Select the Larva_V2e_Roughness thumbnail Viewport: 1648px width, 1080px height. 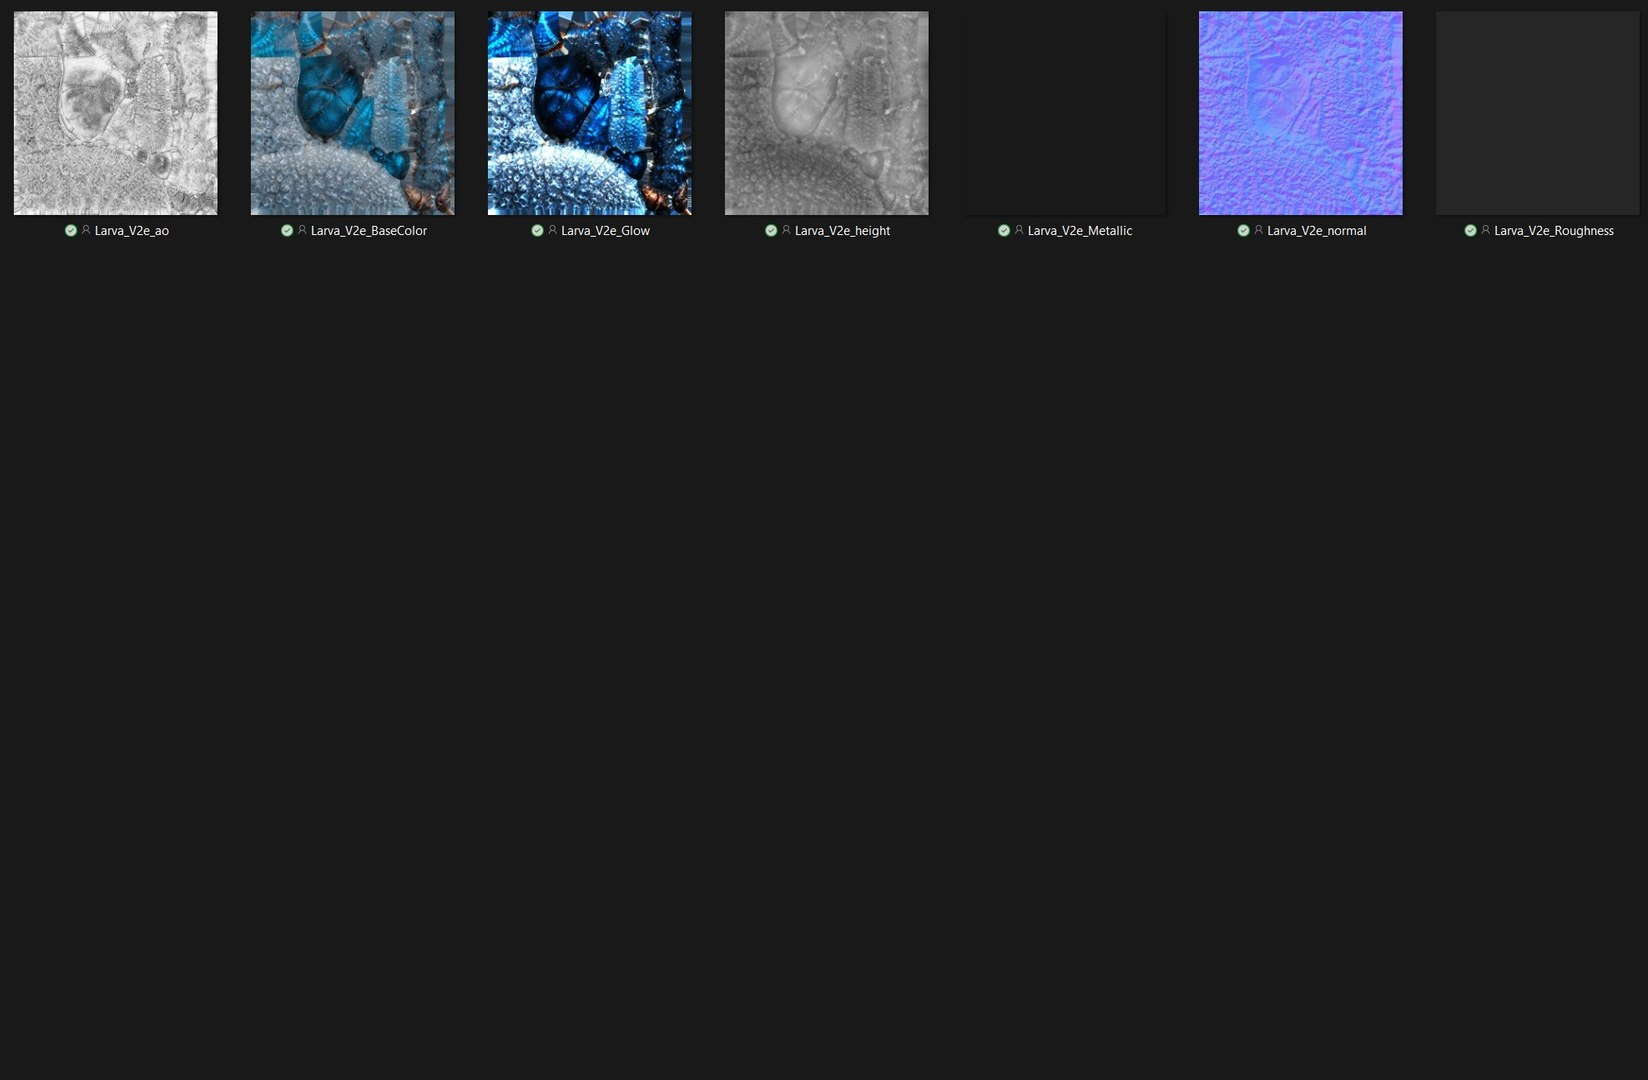pos(1537,113)
